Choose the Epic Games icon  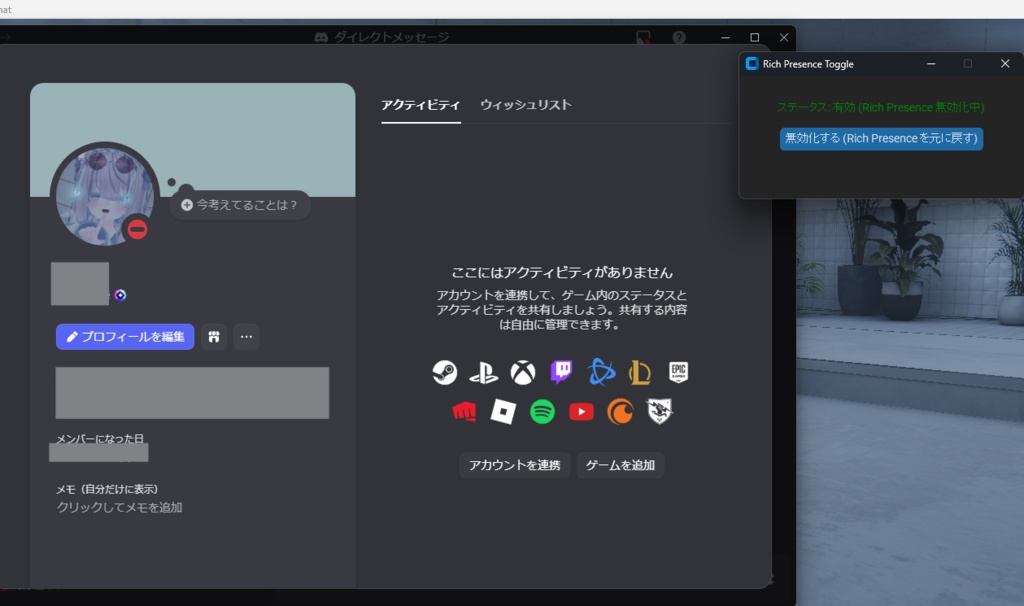tap(679, 371)
